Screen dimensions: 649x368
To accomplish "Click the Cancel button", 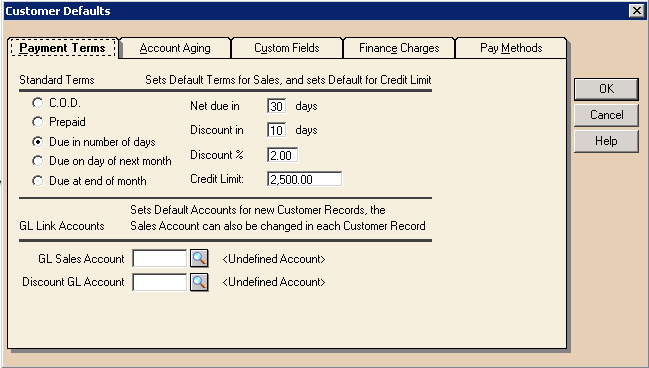I will [606, 115].
